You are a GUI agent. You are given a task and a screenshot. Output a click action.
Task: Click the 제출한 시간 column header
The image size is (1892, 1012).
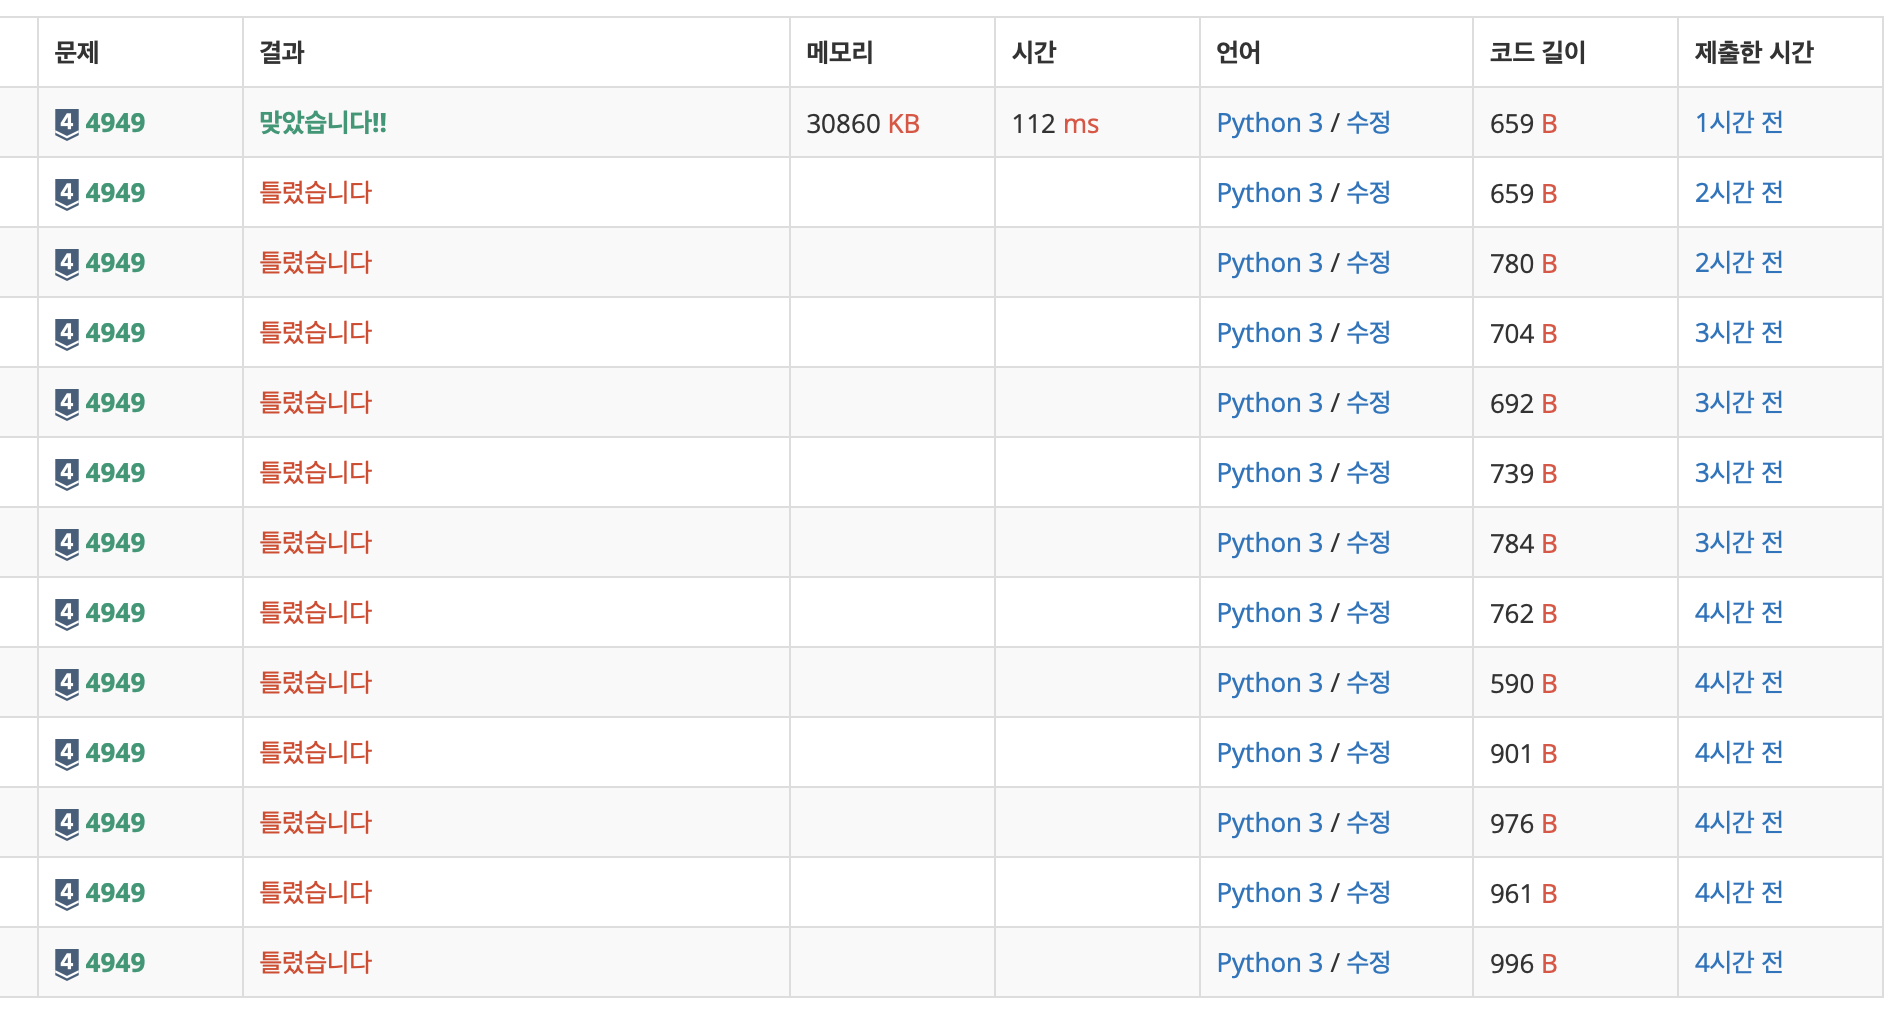1754,52
